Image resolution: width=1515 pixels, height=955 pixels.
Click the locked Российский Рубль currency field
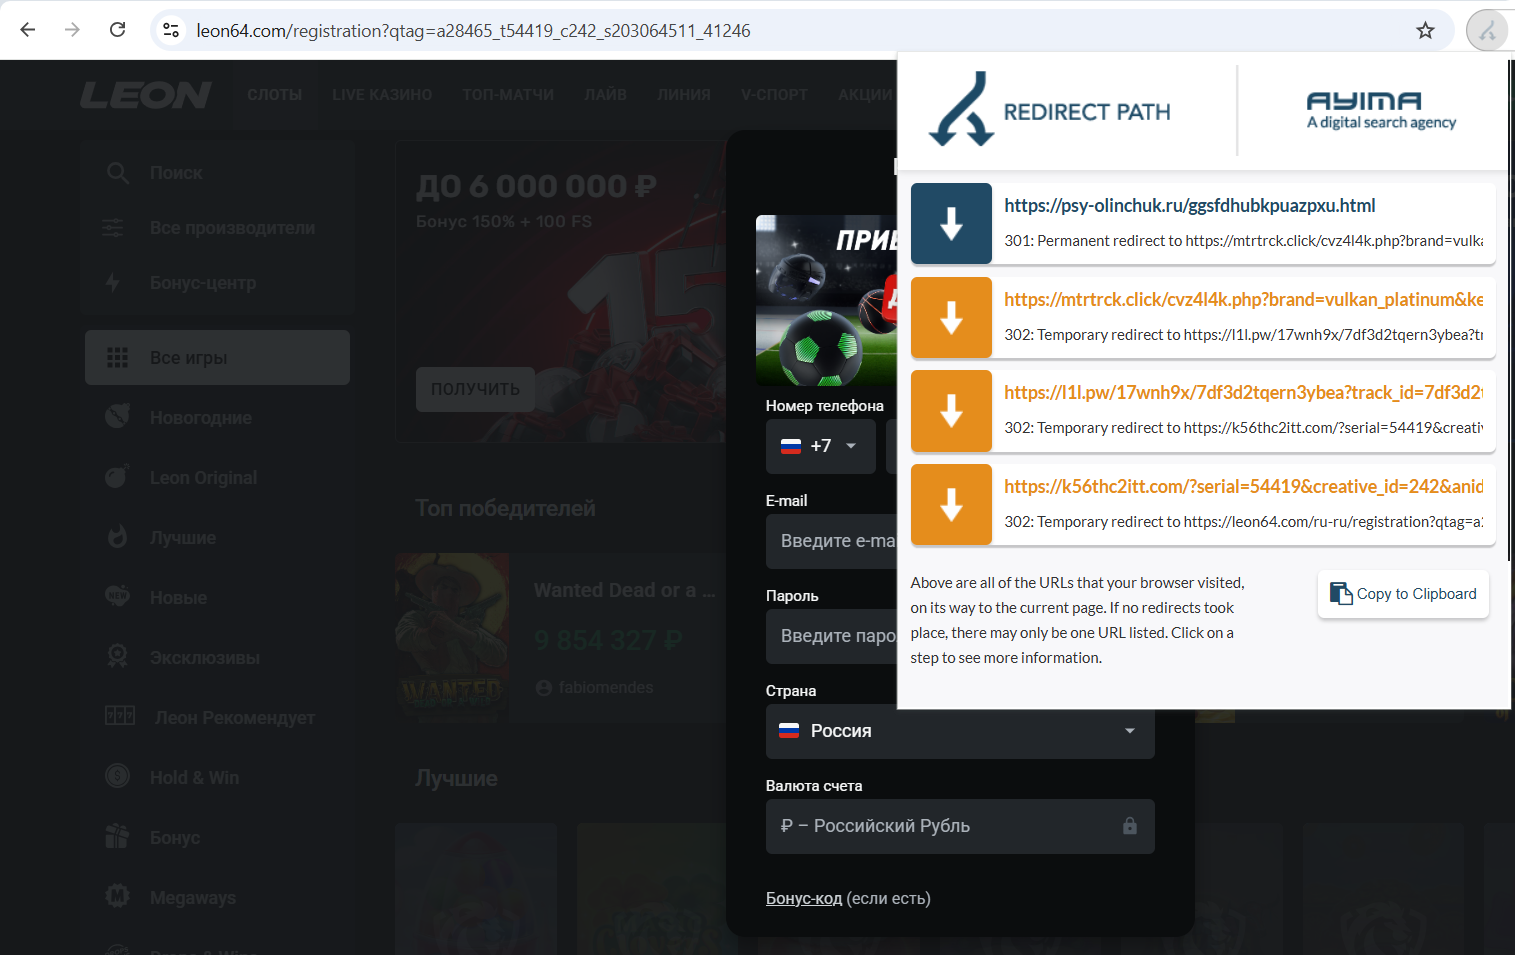960,826
